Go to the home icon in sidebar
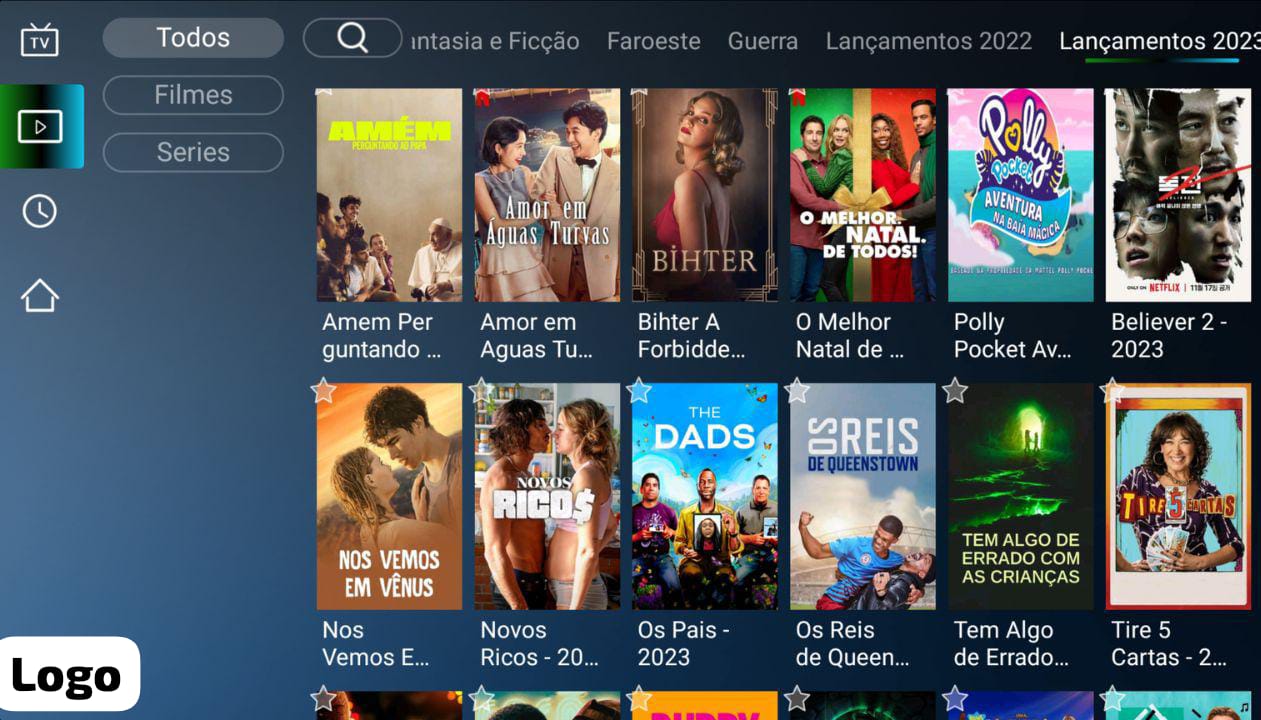 coord(40,295)
